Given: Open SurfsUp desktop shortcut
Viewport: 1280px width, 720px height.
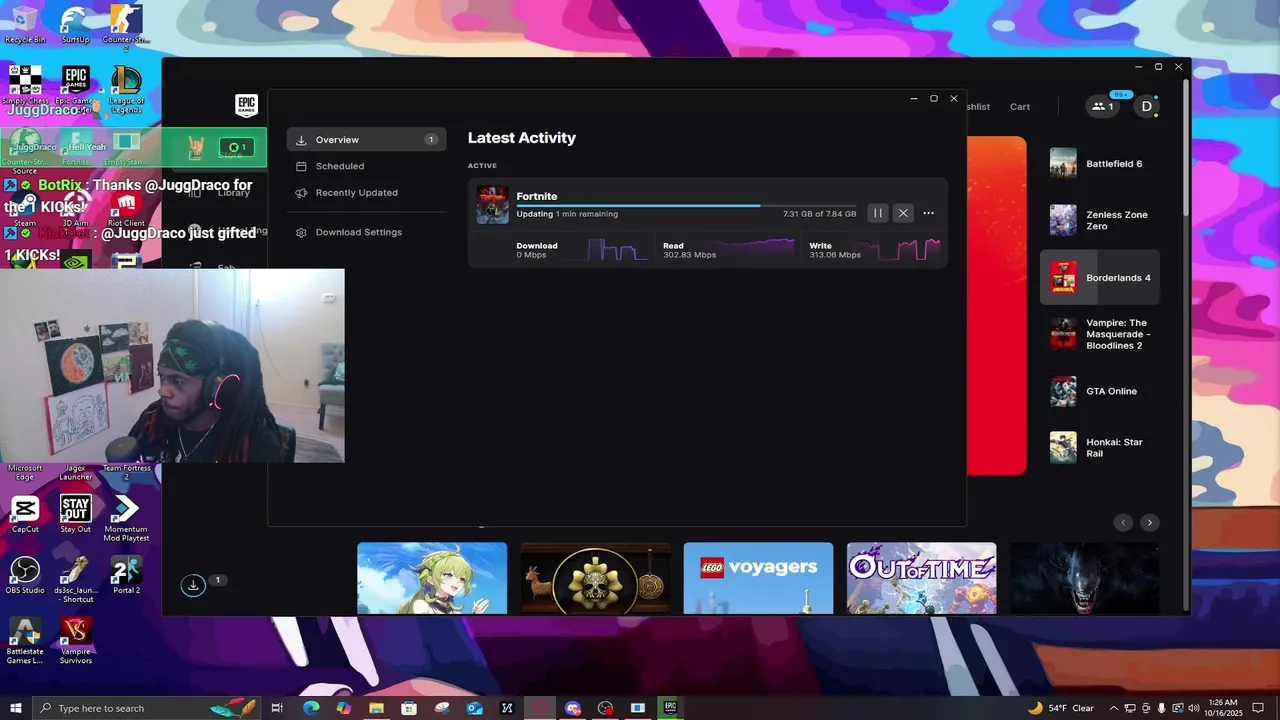Looking at the screenshot, I should coord(75,24).
